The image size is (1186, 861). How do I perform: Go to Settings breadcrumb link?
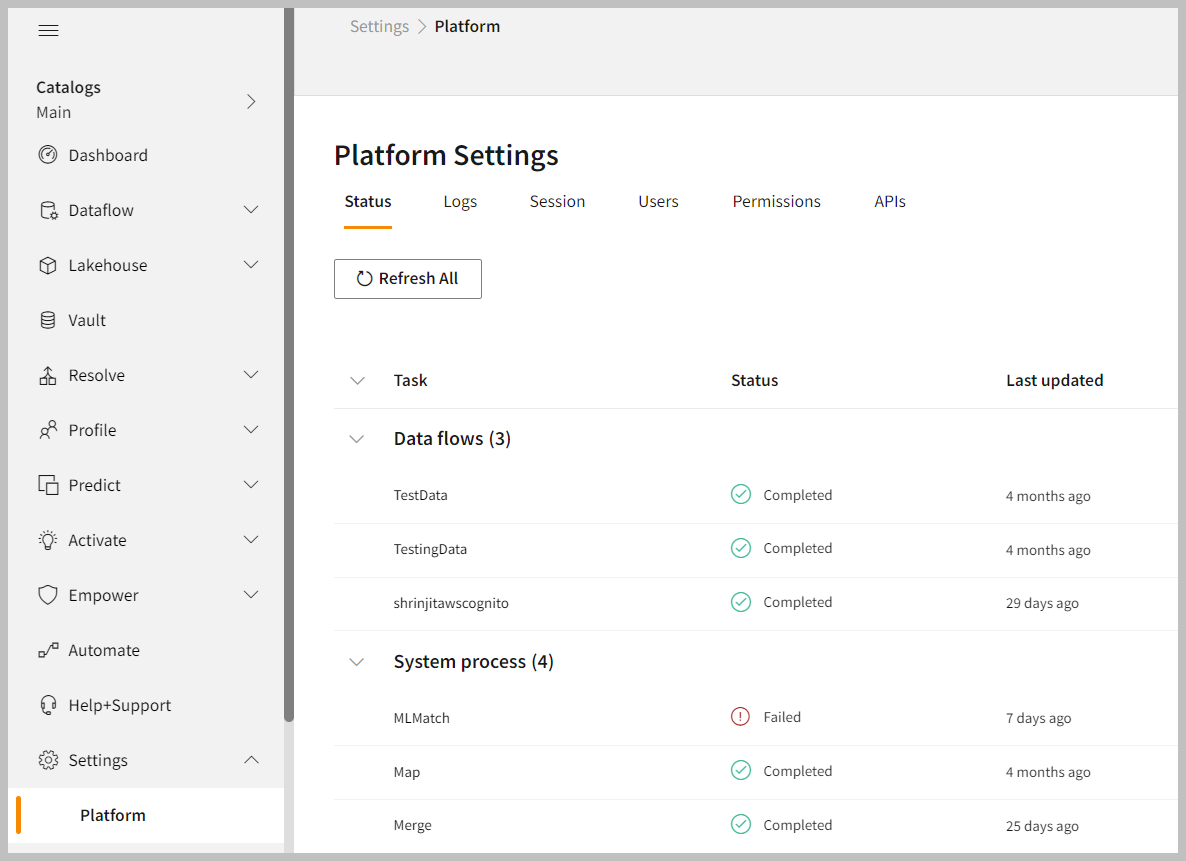click(379, 27)
